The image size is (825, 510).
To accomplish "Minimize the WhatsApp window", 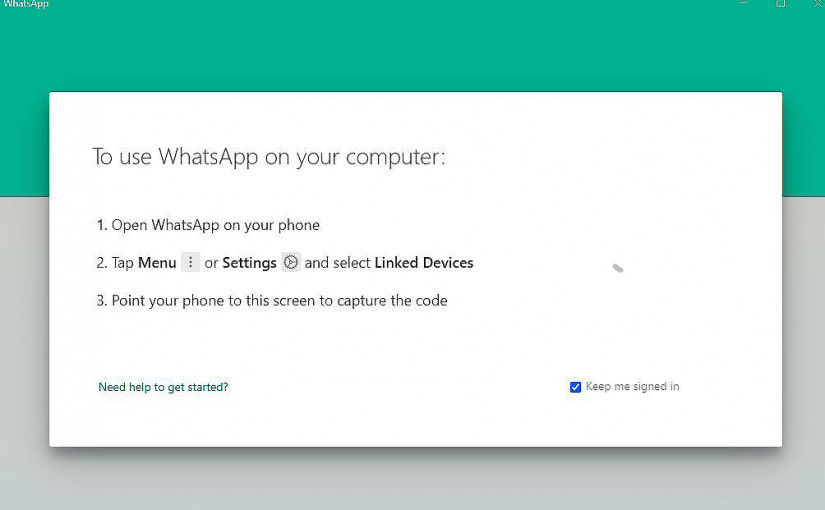I will pyautogui.click(x=744, y=4).
